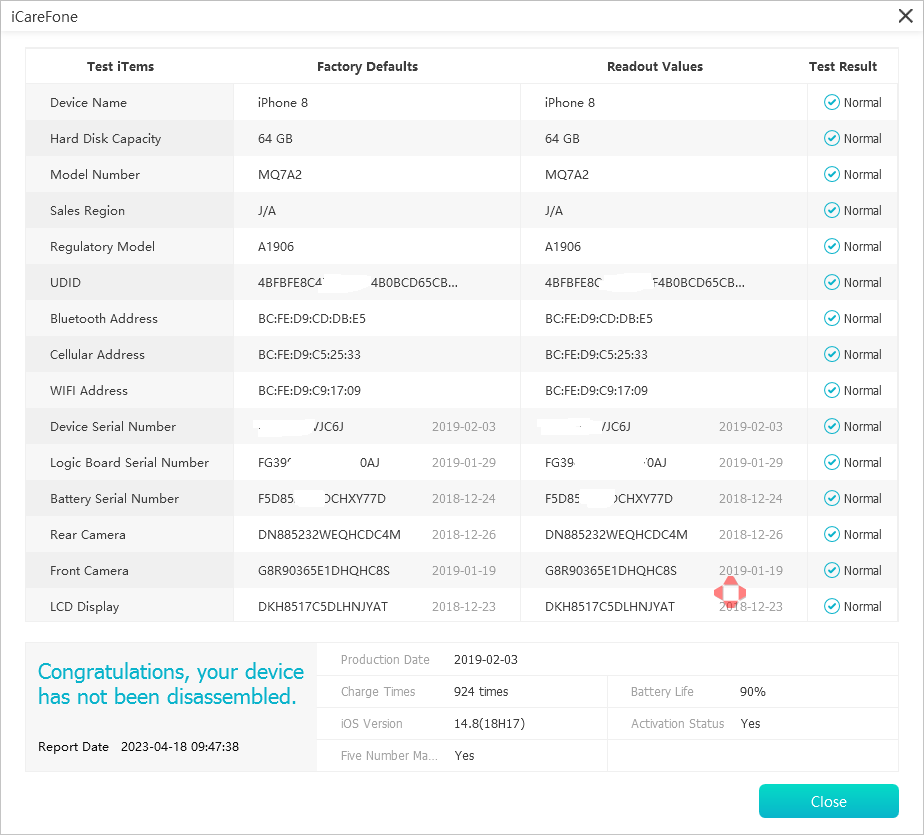Click the Bluetooth Address checkmark icon
Screen dimensions: 924x835
pos(831,318)
